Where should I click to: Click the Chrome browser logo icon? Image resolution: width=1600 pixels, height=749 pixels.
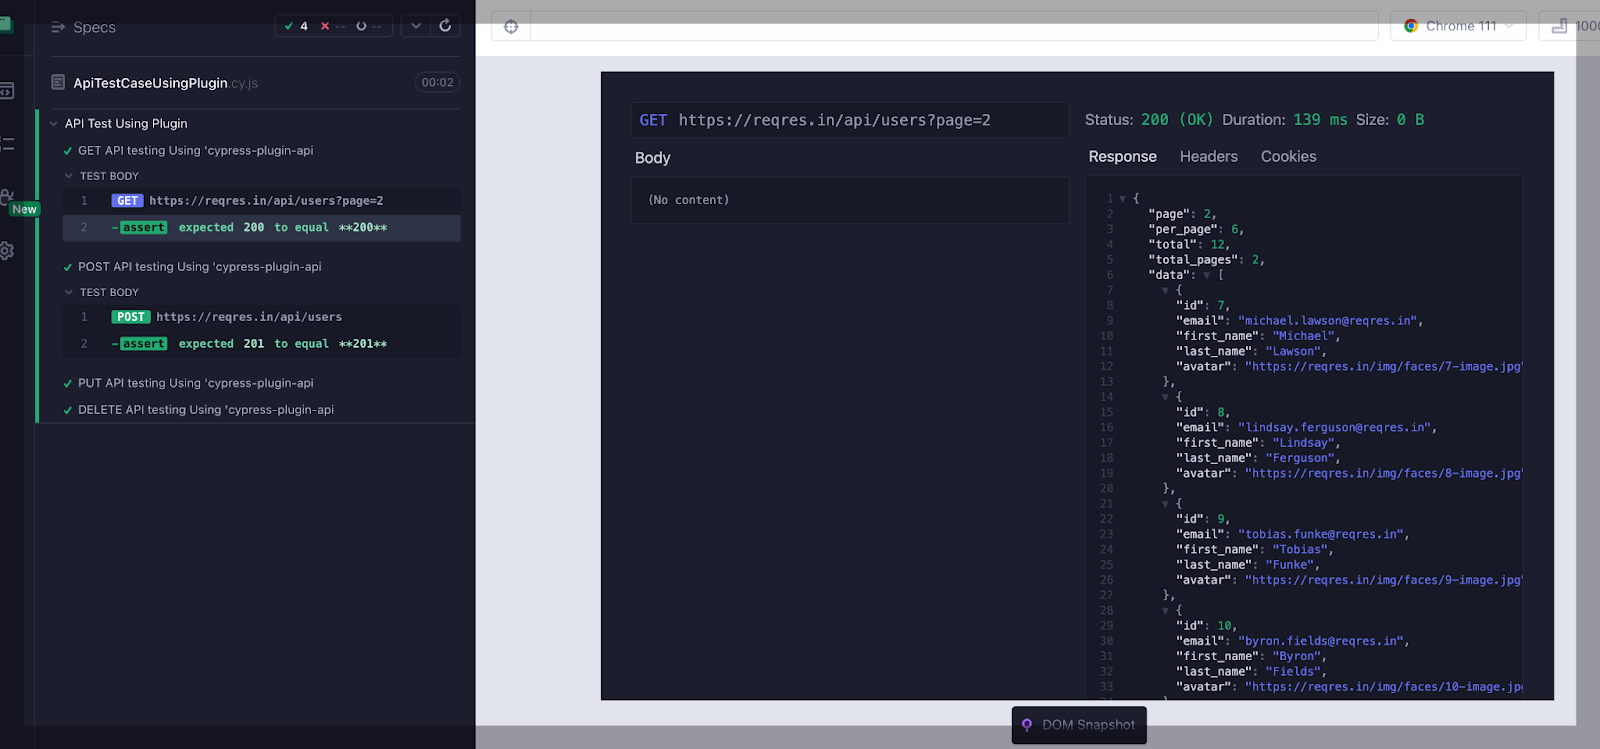pyautogui.click(x=1411, y=26)
